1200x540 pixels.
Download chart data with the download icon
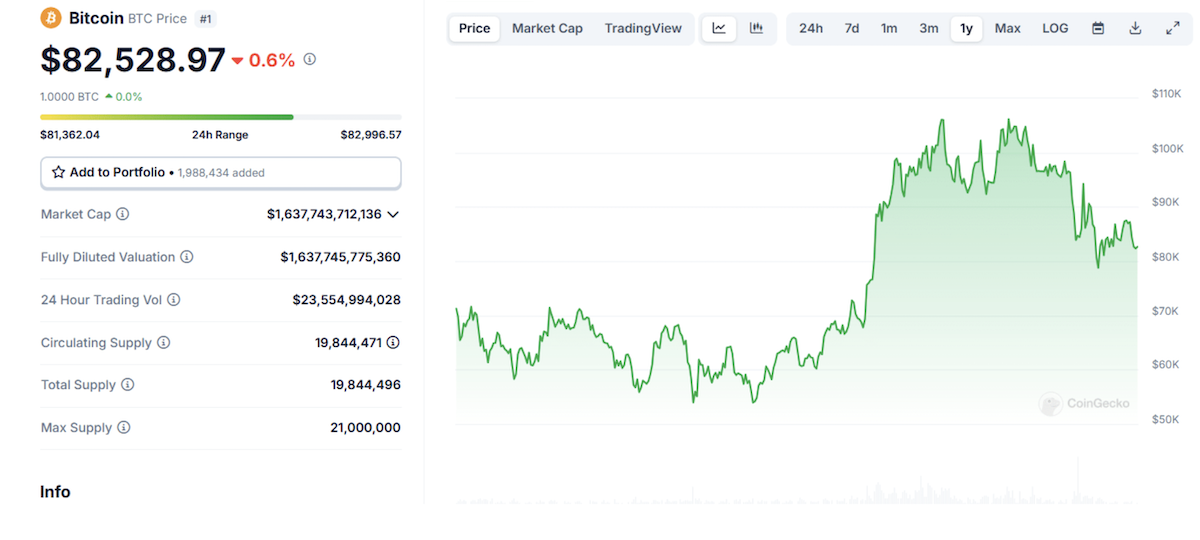[x=1135, y=28]
